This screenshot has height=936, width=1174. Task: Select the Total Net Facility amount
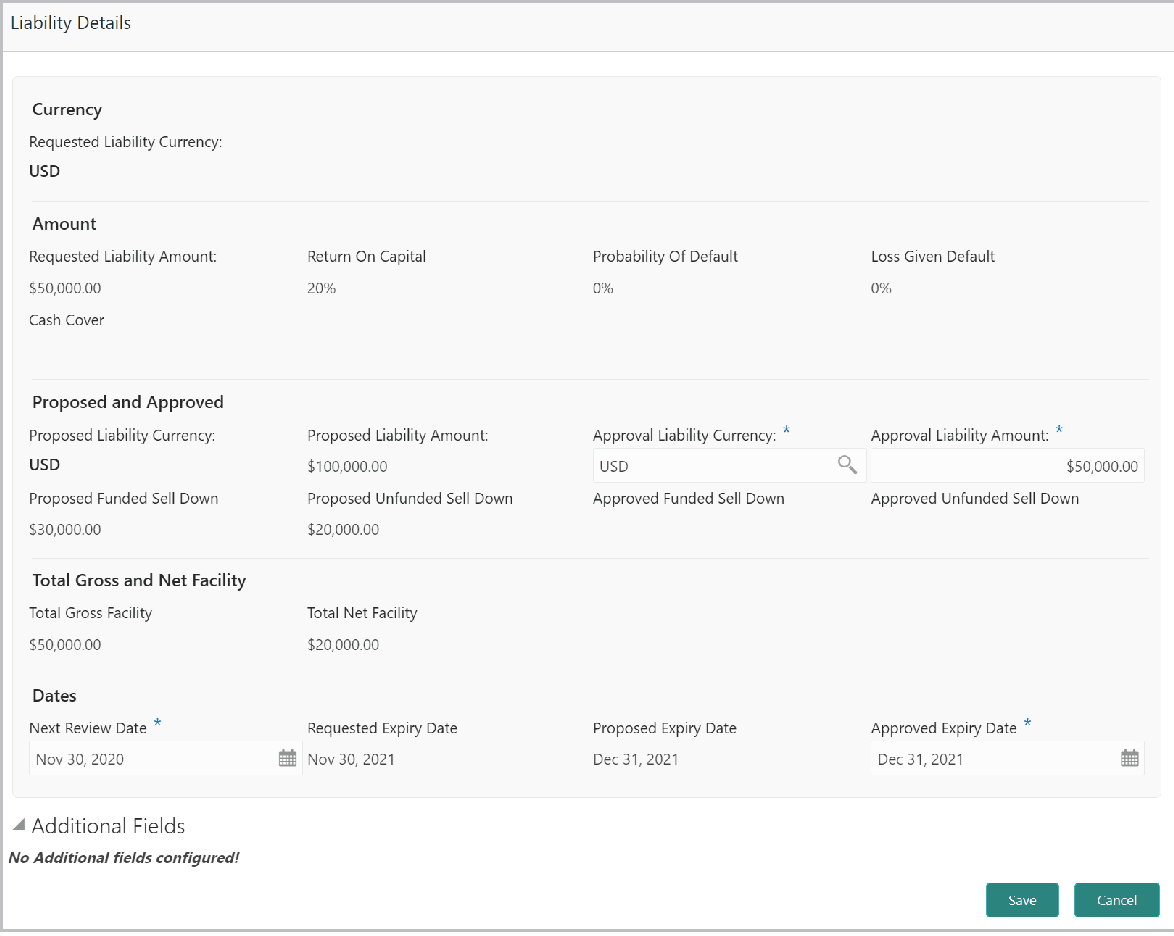tap(343, 645)
